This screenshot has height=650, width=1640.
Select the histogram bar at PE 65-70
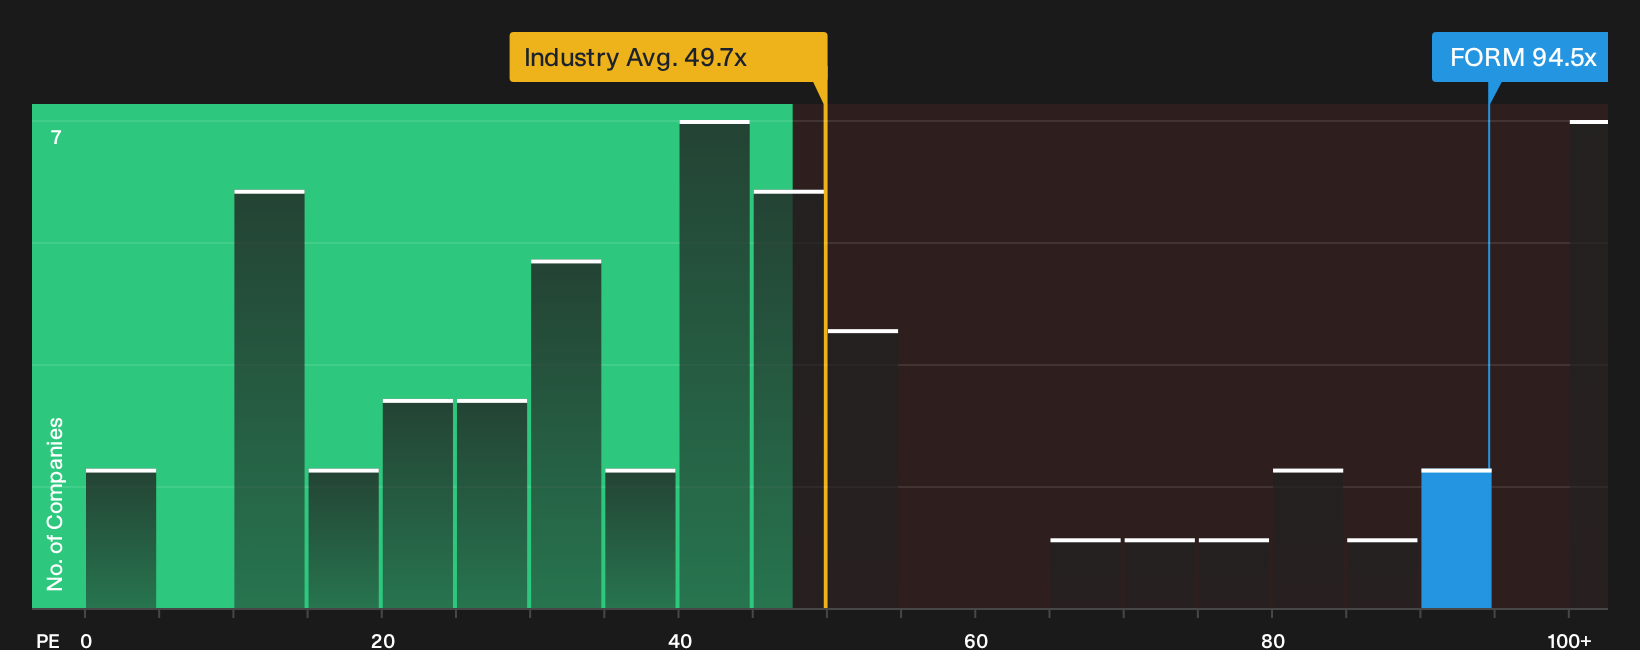(x=1085, y=574)
